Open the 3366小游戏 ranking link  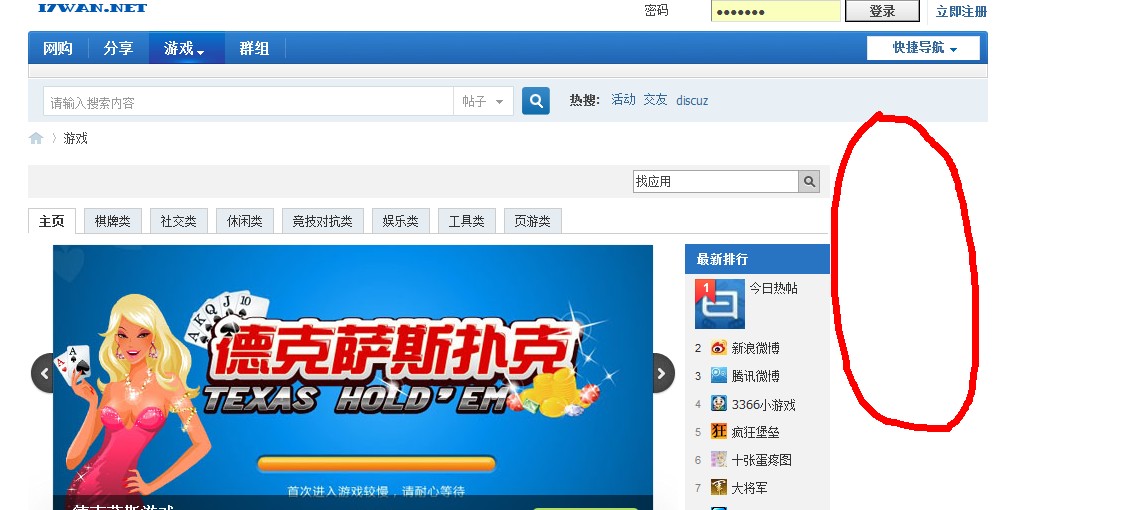pos(763,405)
